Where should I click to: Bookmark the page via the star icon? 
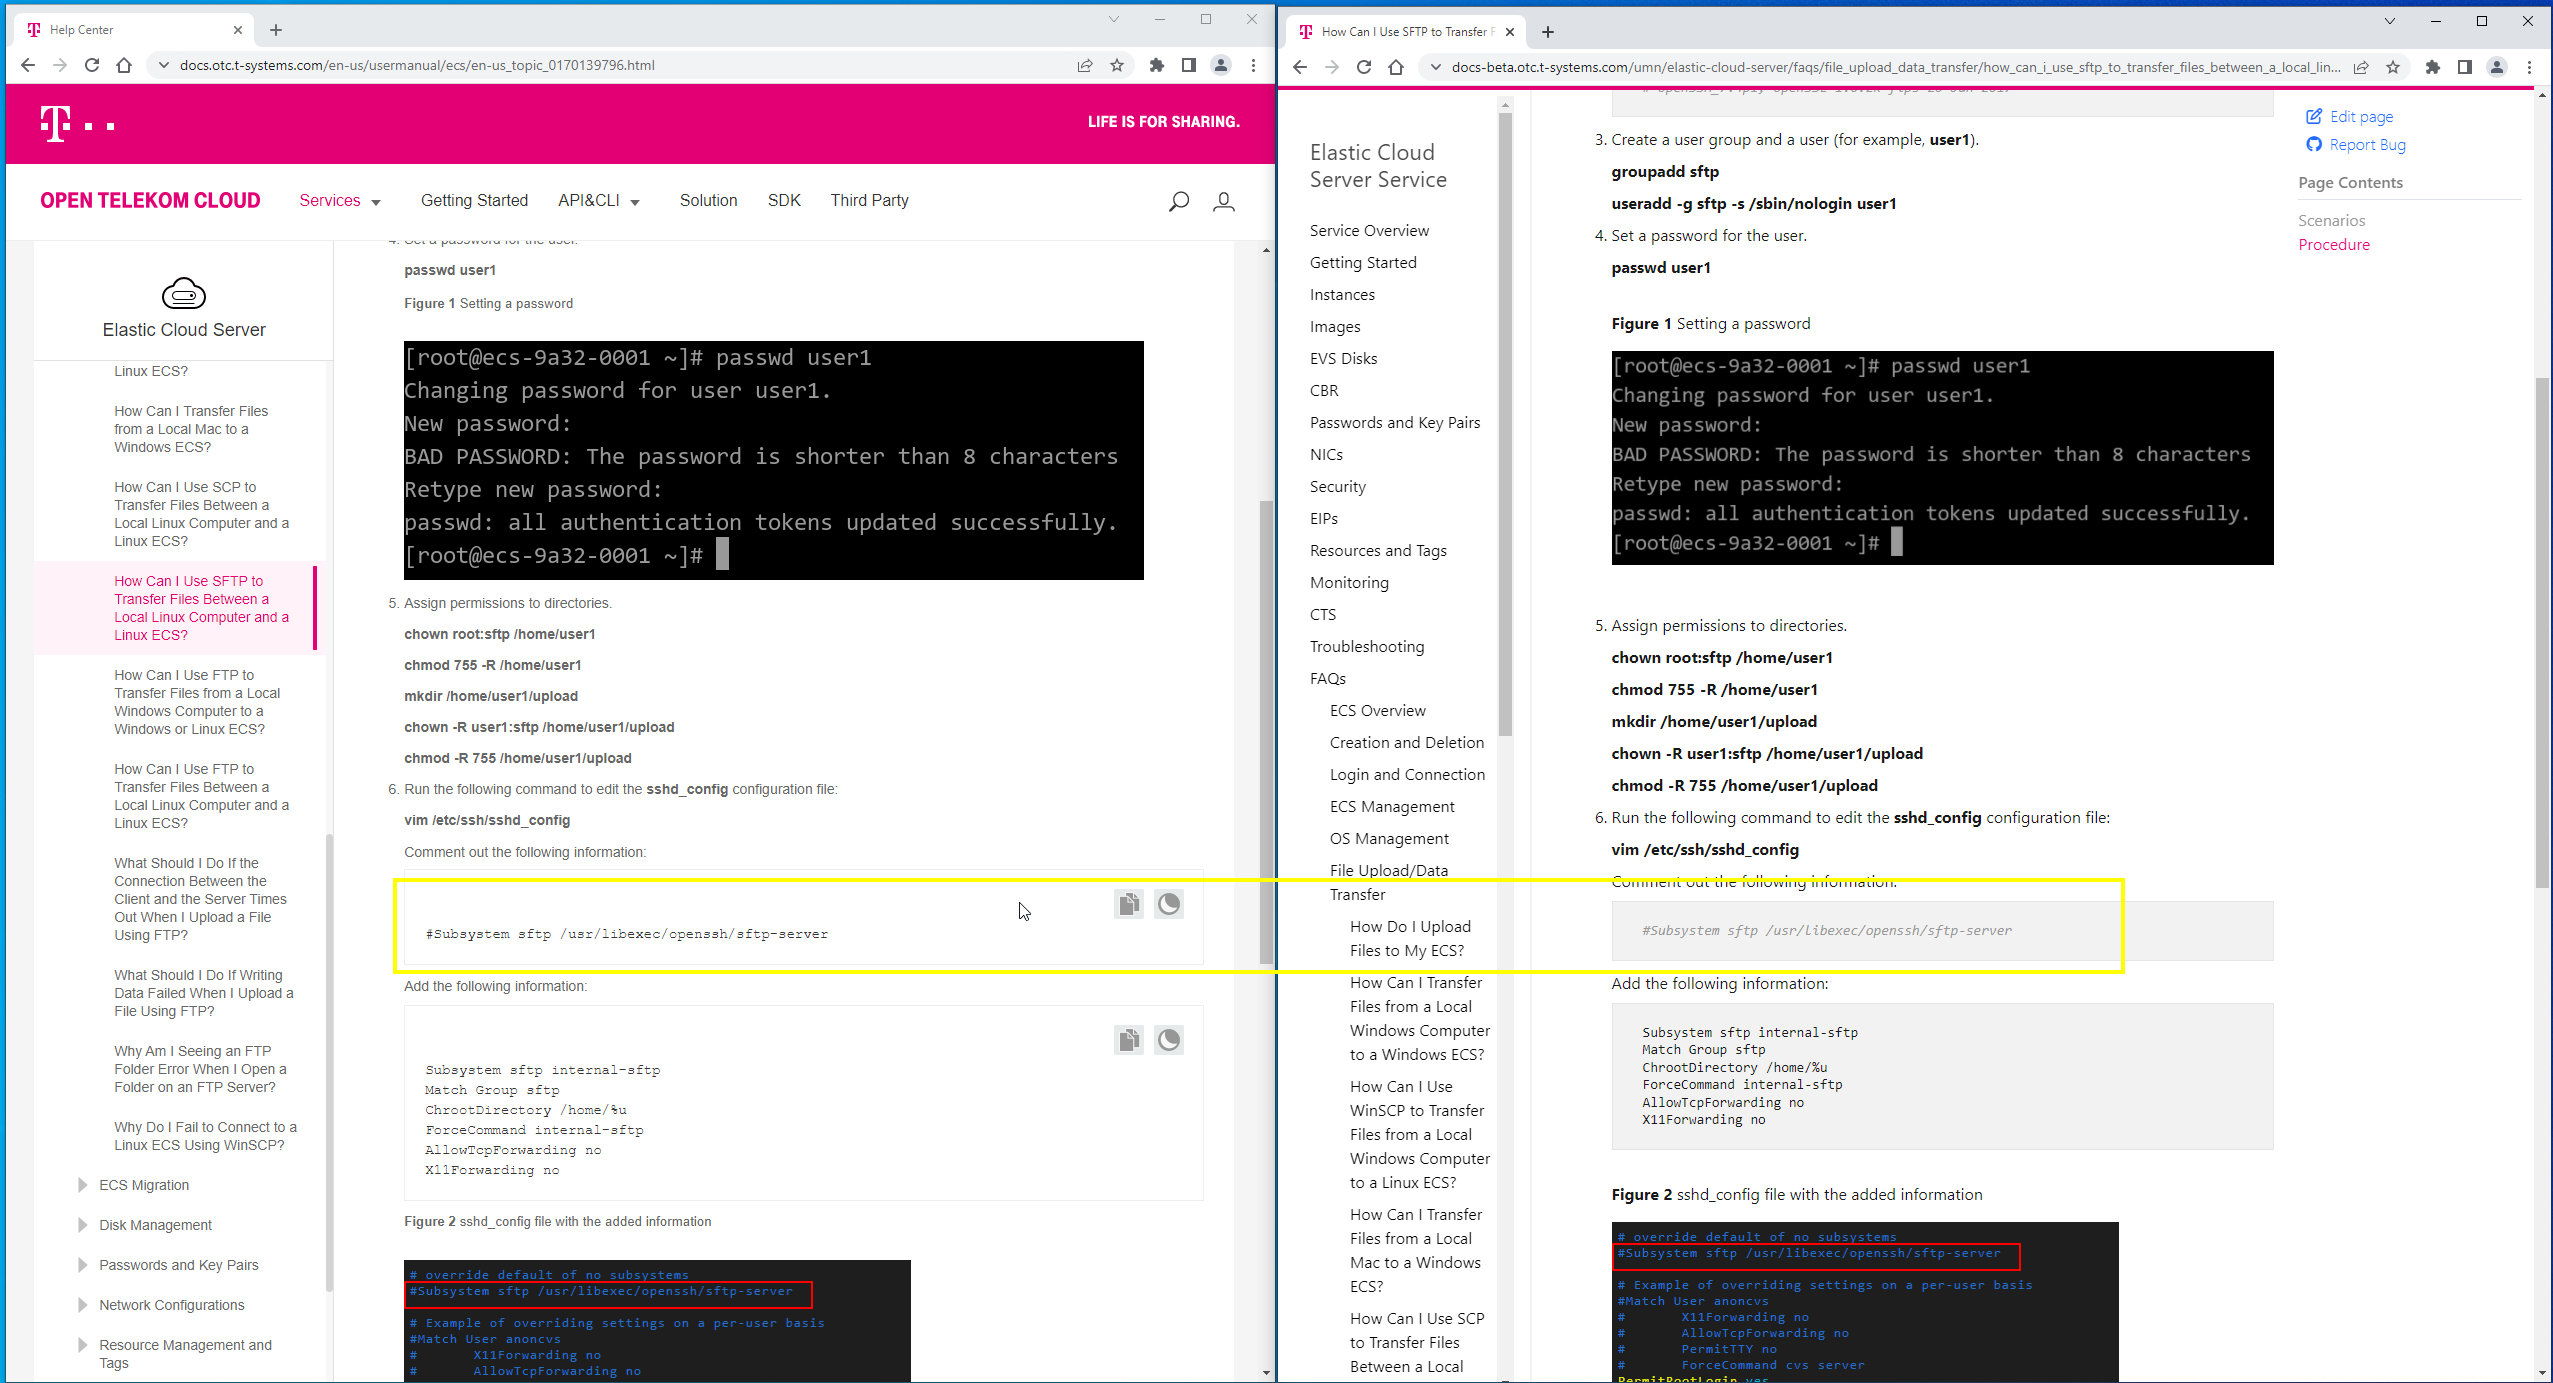[1117, 65]
